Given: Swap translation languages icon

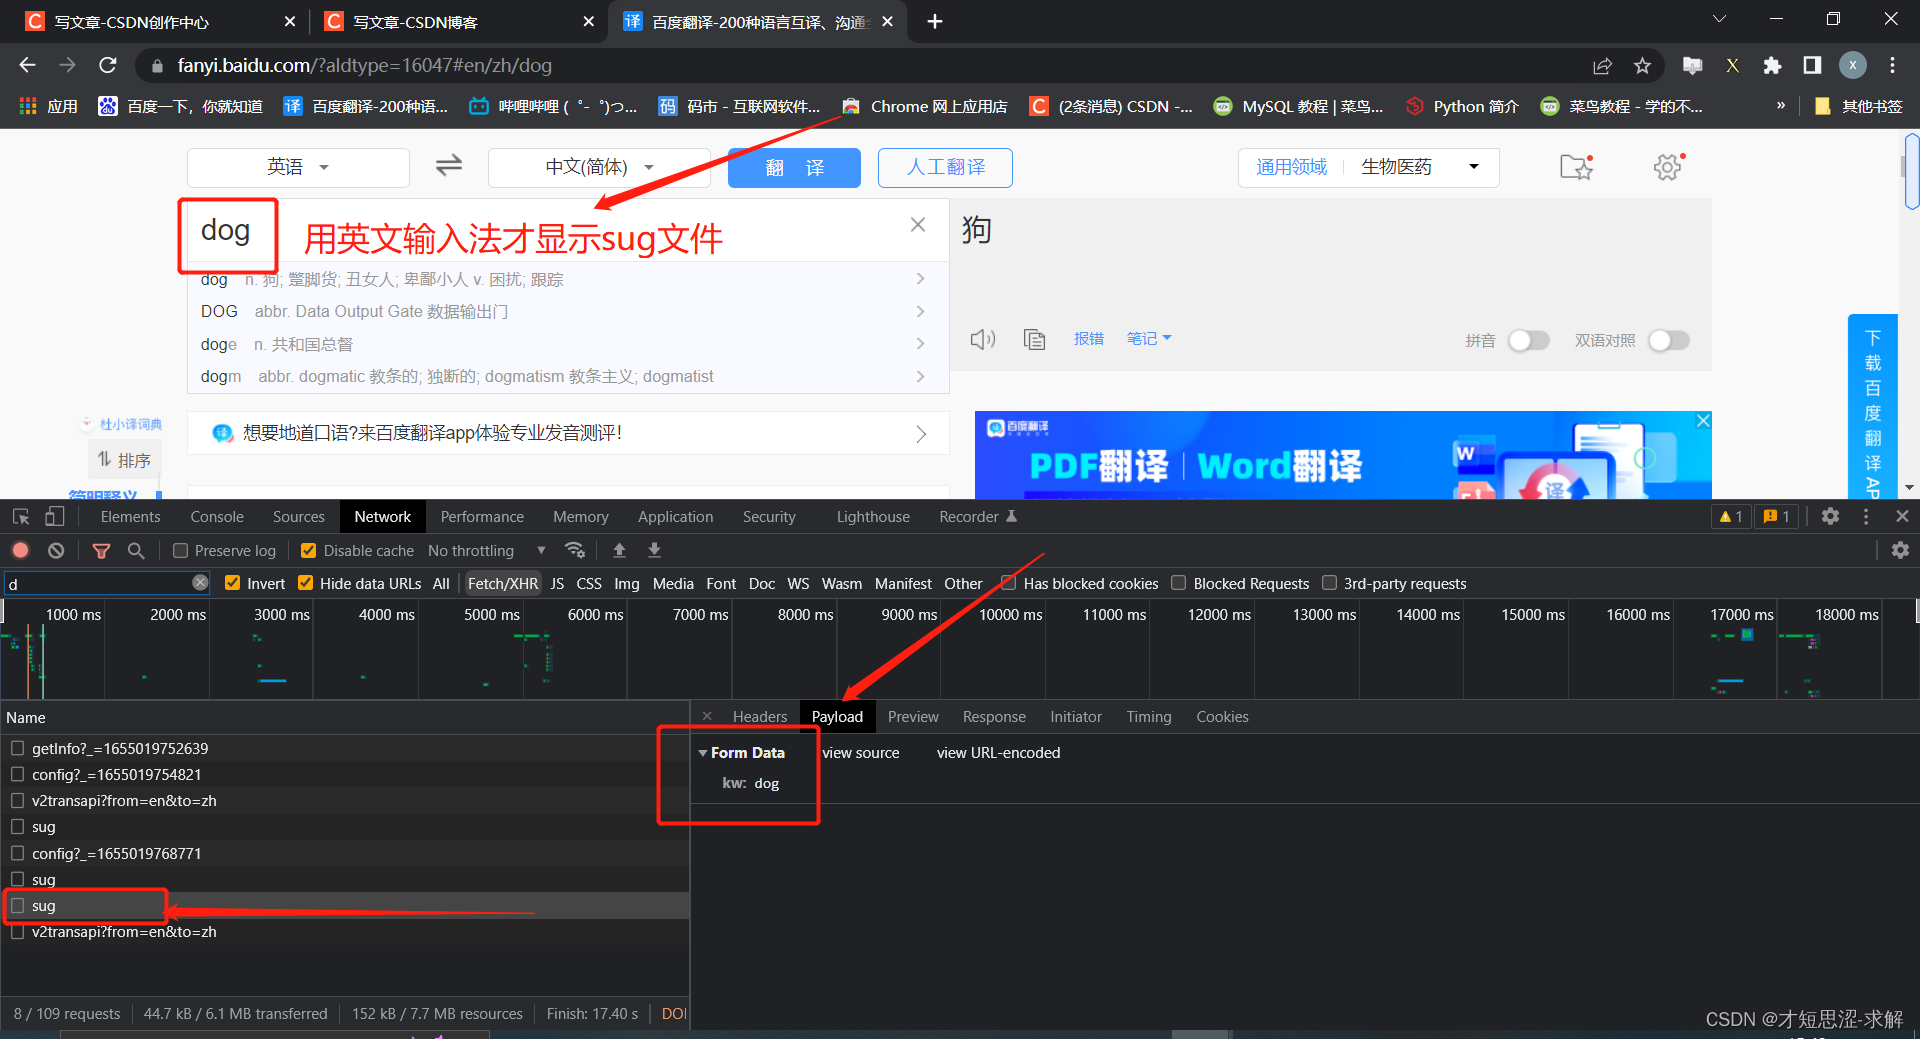Looking at the screenshot, I should [449, 165].
